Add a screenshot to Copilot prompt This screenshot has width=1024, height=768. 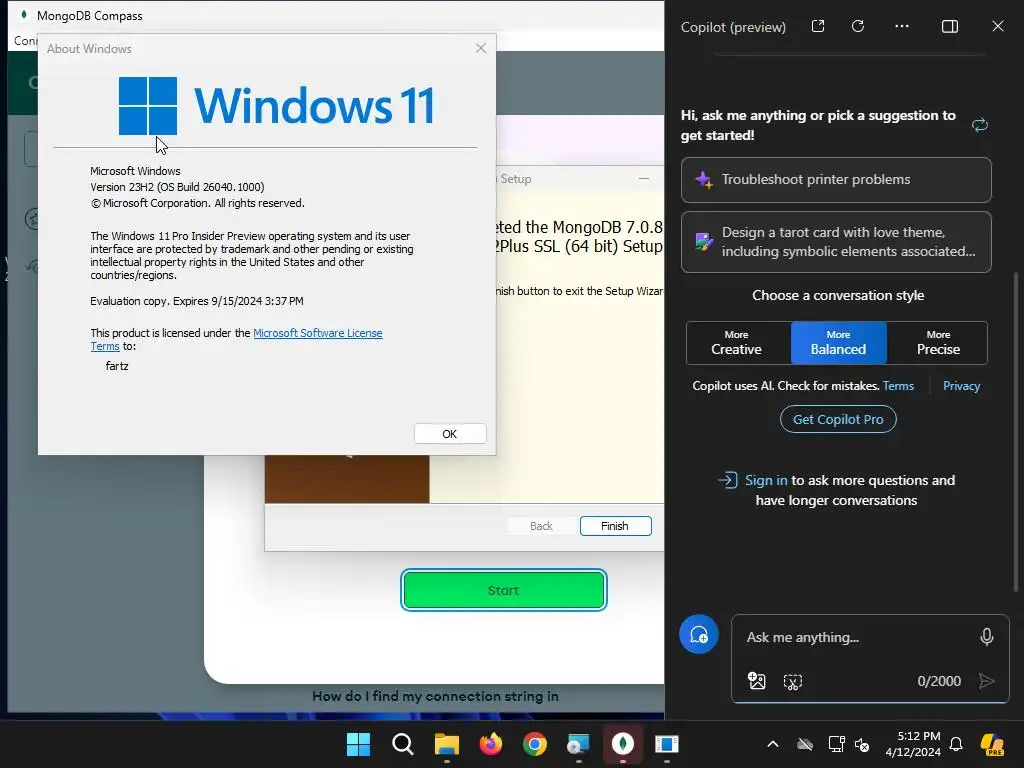tap(792, 682)
